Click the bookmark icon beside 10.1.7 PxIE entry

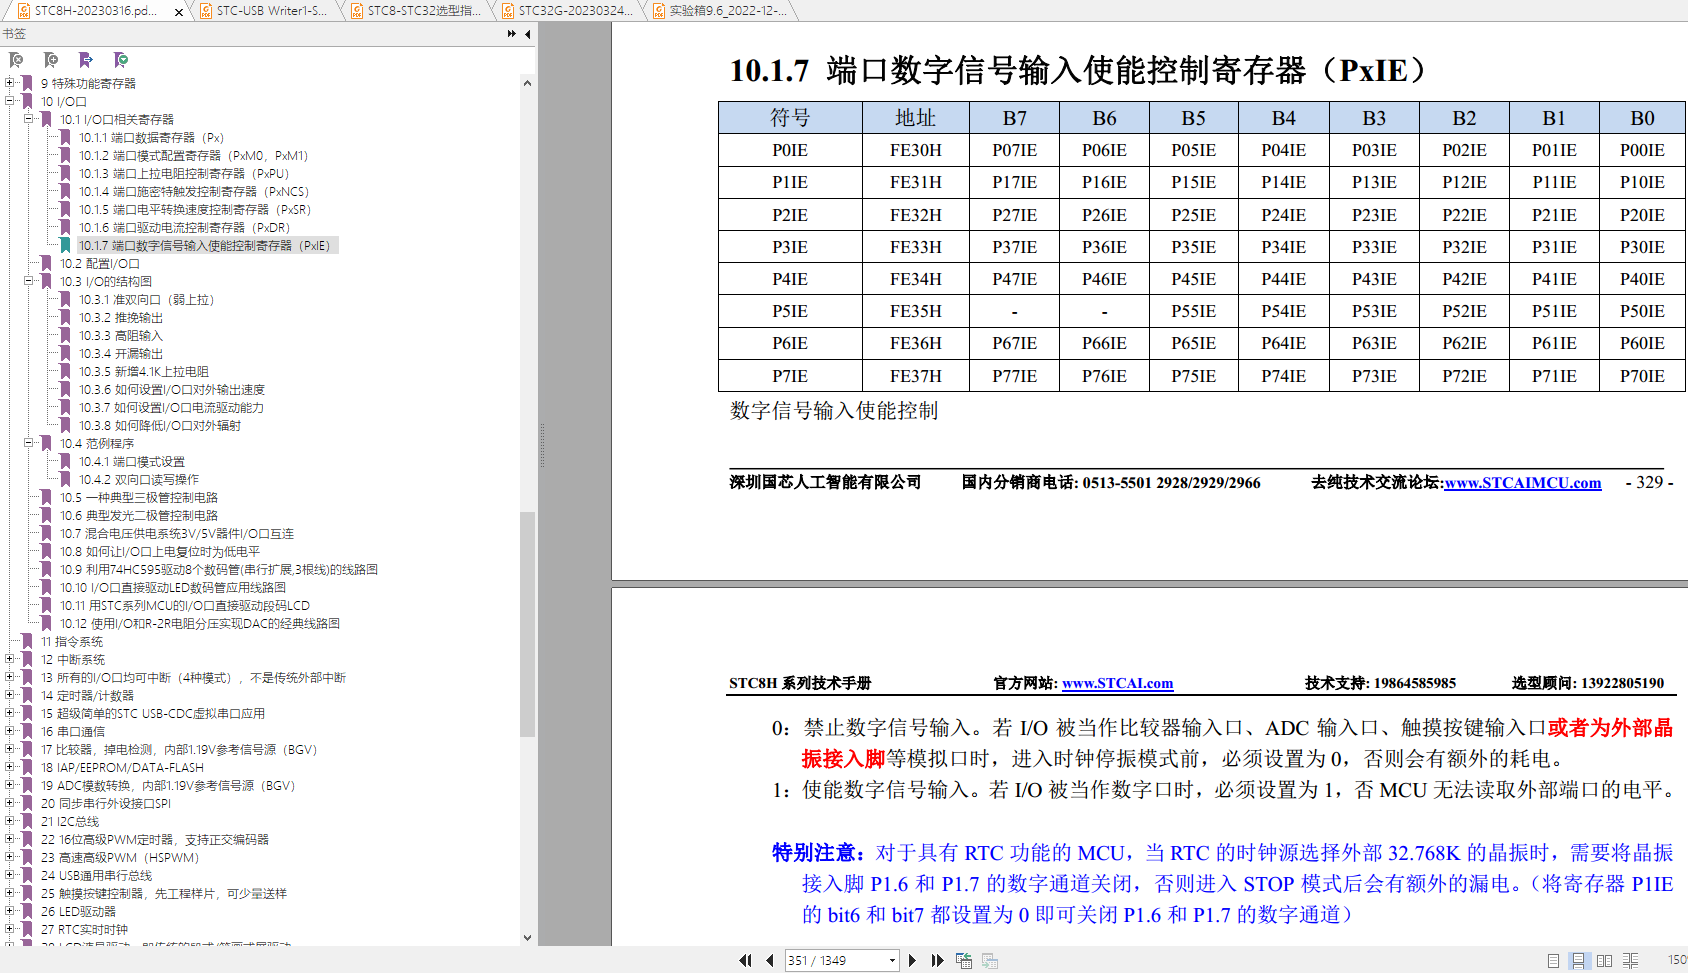[x=65, y=246]
